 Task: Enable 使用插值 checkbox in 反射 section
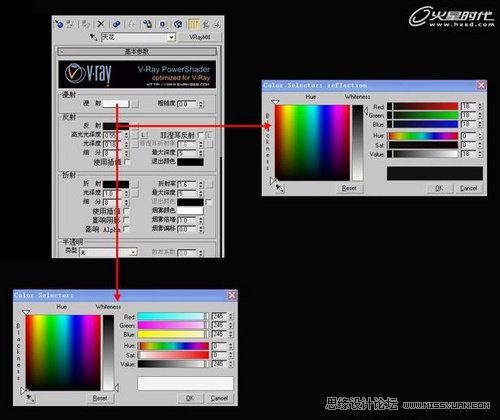pos(127,162)
